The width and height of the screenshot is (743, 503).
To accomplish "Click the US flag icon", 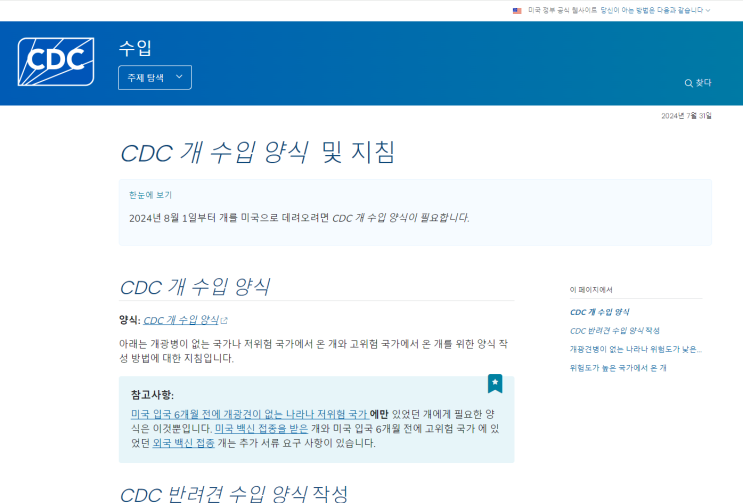I will (517, 10).
